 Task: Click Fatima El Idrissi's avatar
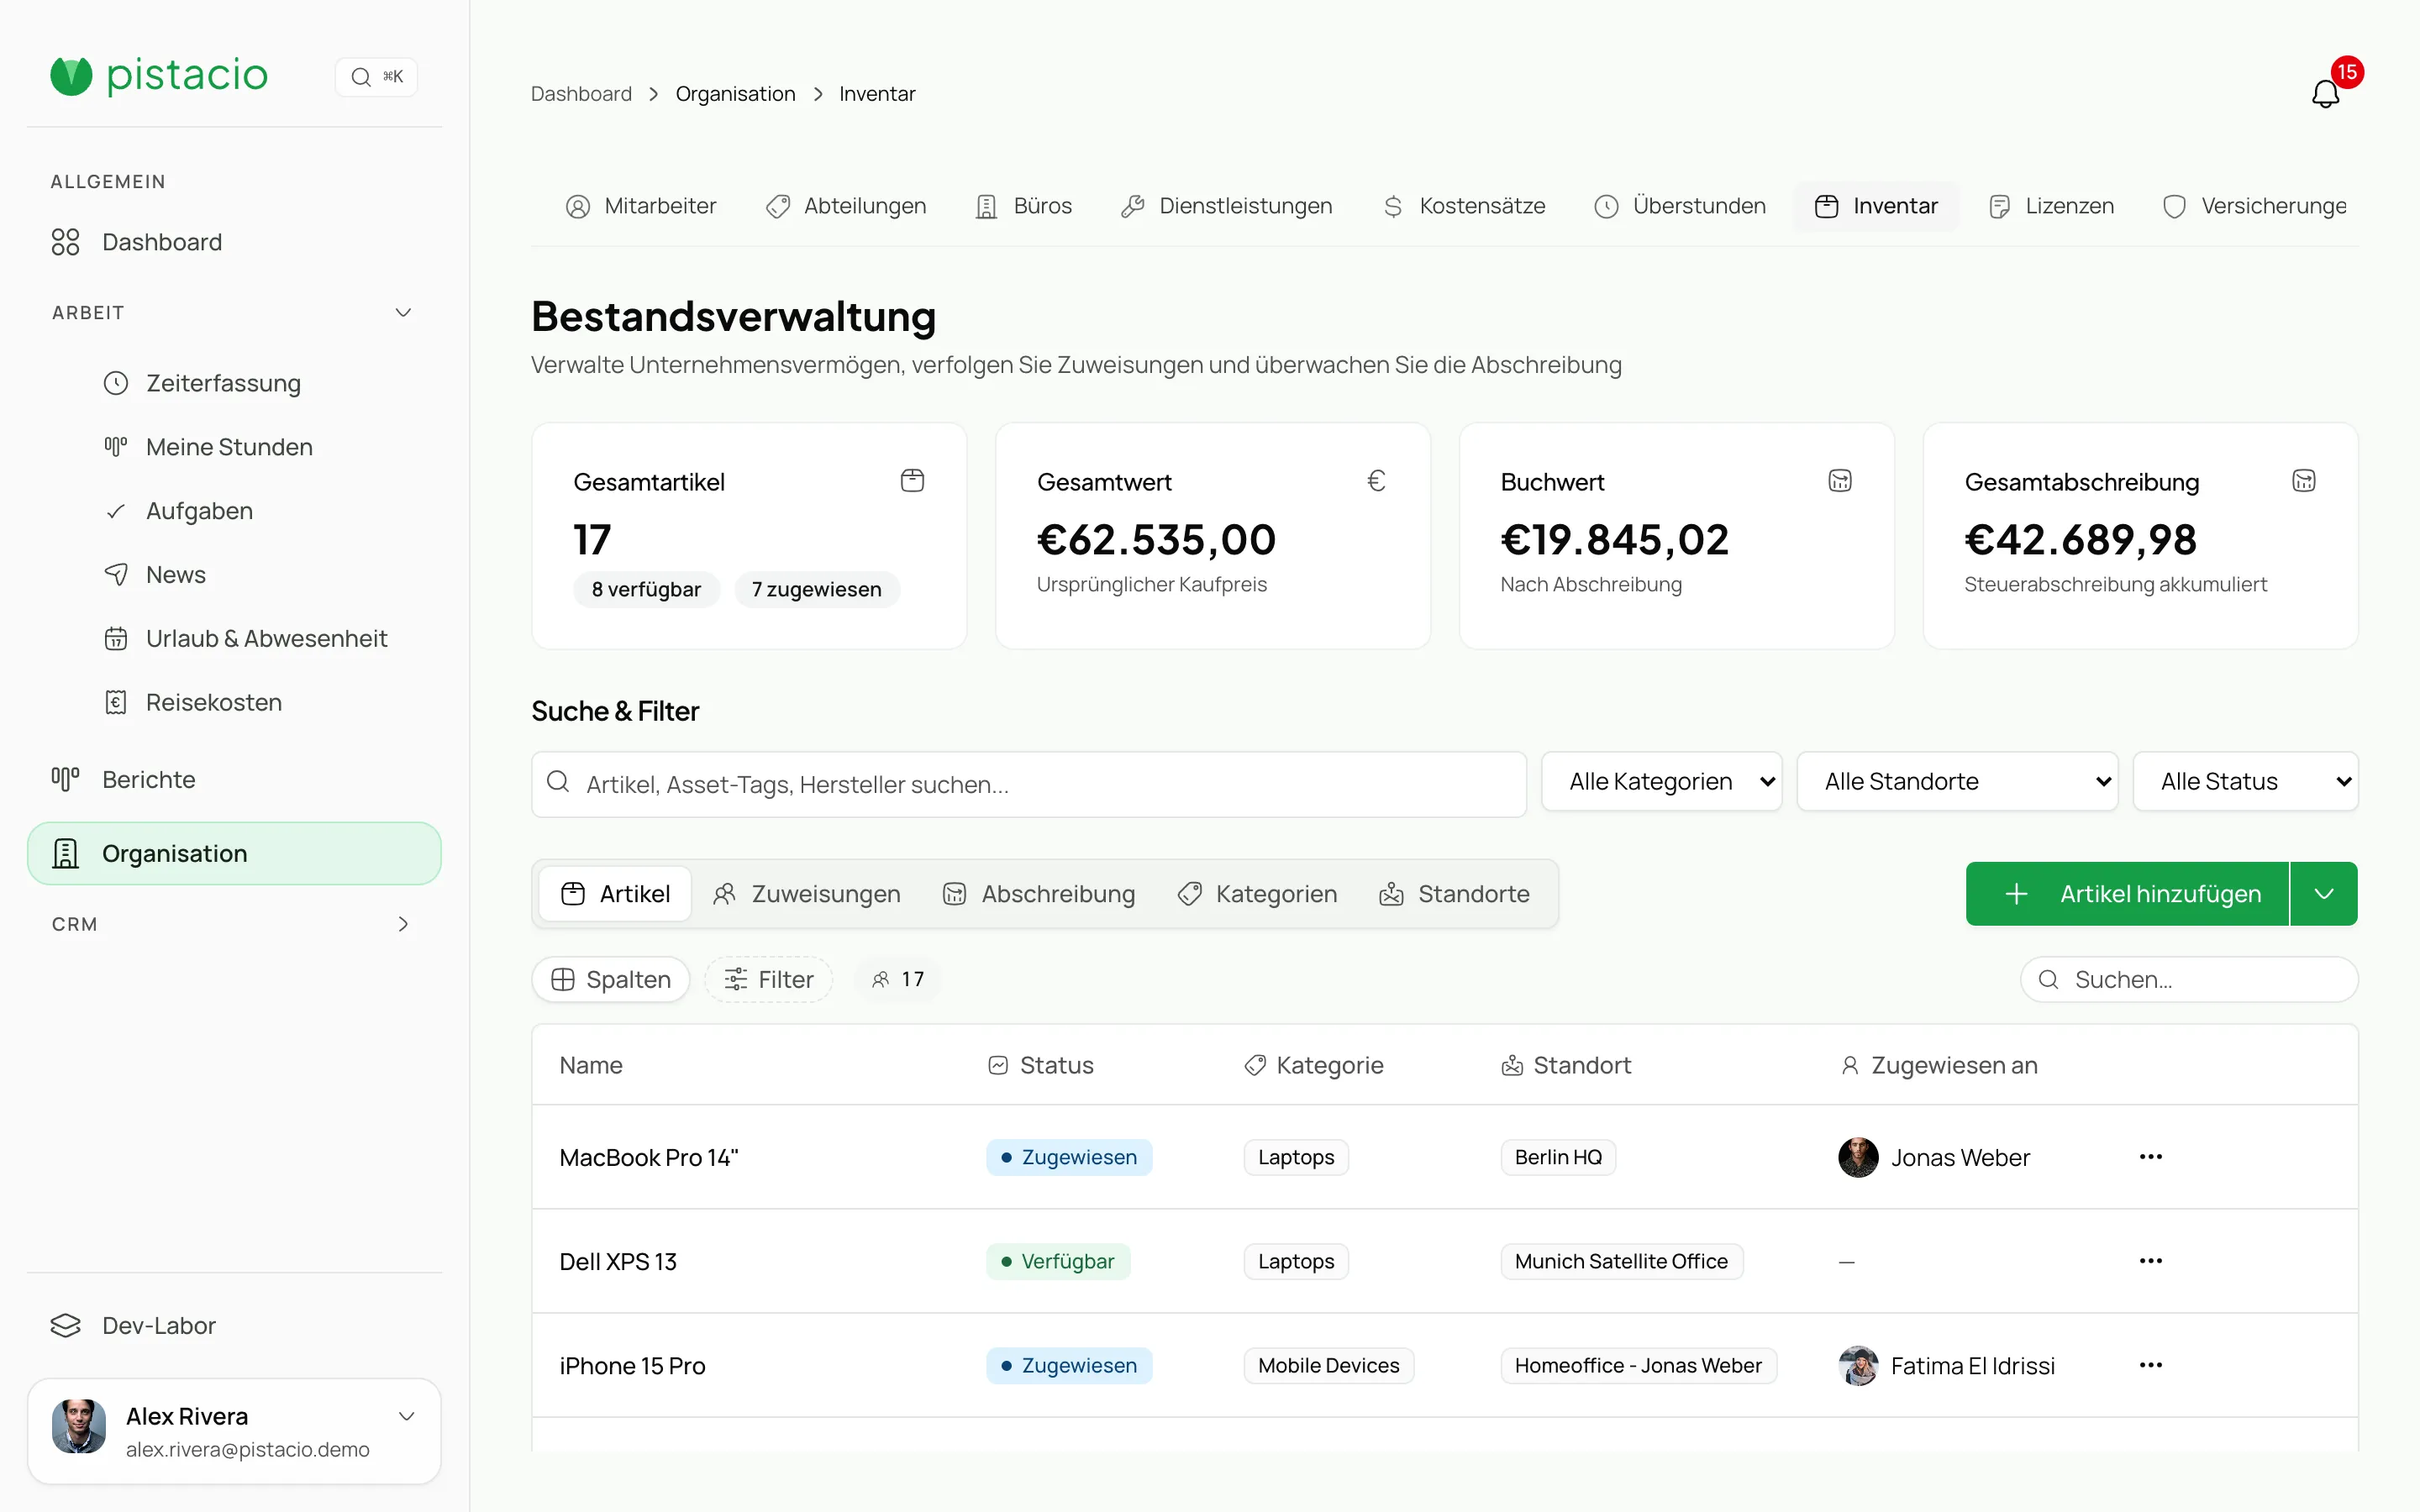[x=1858, y=1365]
